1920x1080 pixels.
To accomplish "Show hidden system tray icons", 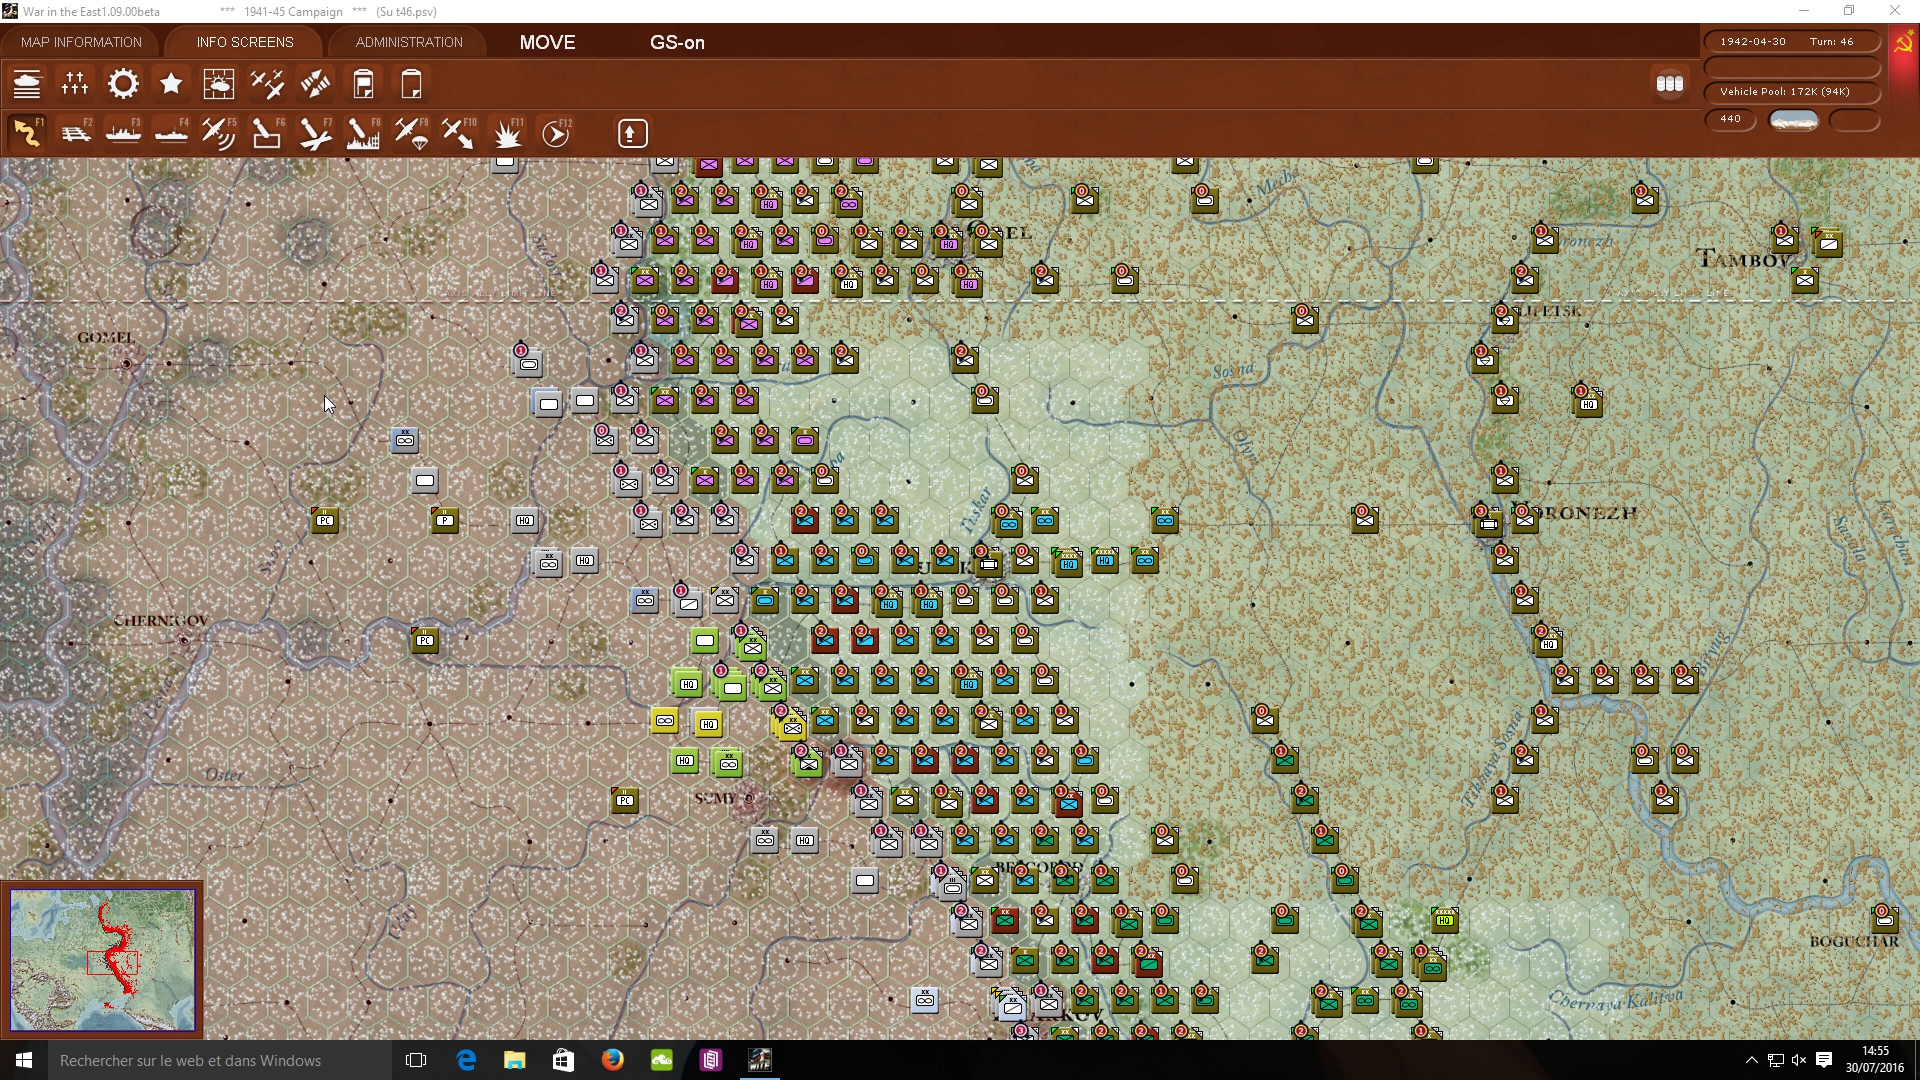I will tap(1751, 1060).
